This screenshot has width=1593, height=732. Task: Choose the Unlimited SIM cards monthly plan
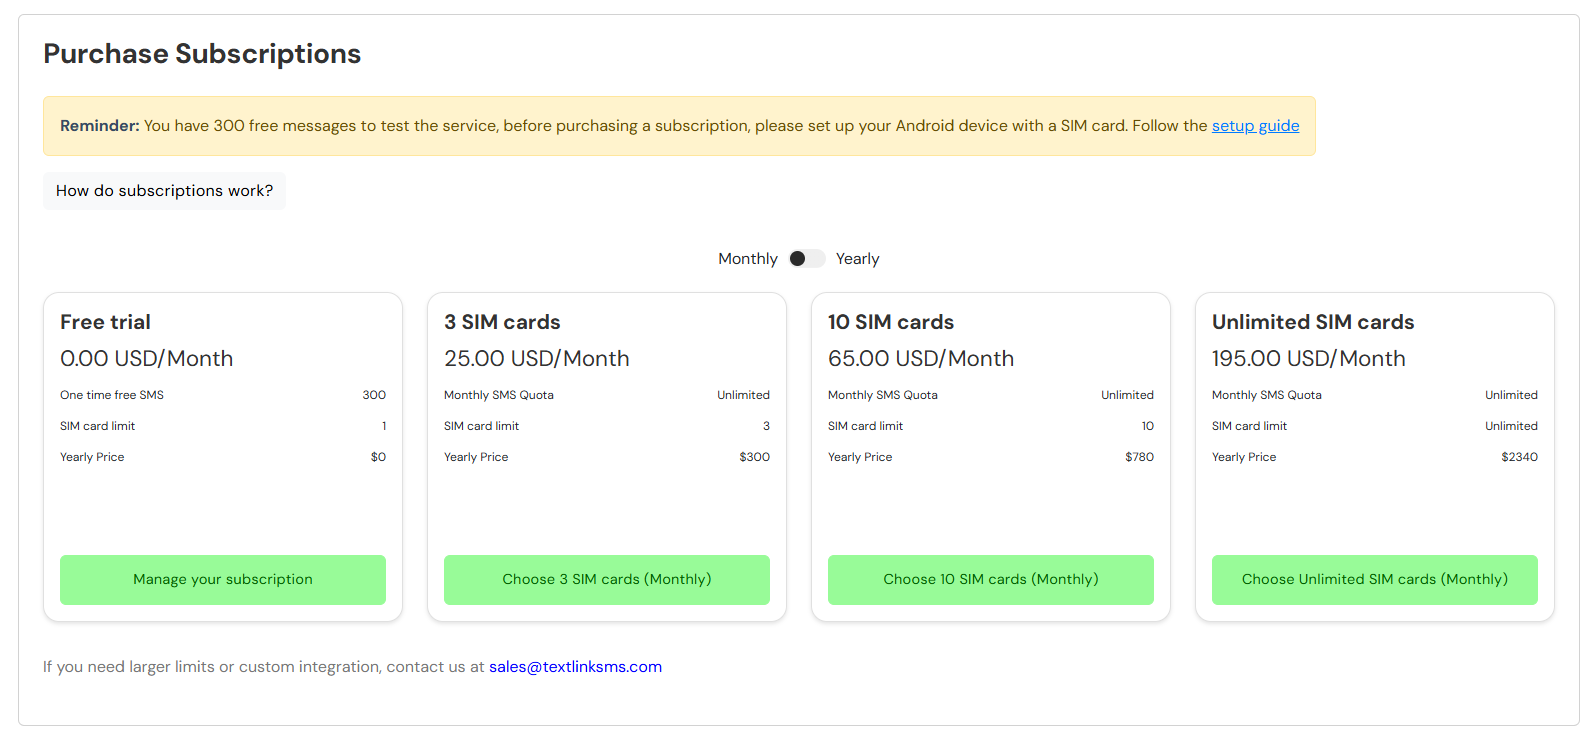[1374, 580]
